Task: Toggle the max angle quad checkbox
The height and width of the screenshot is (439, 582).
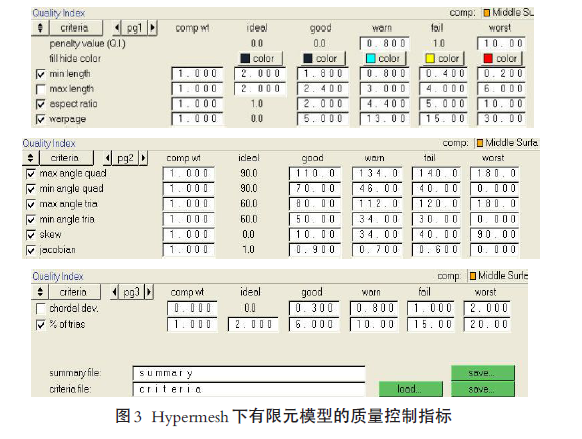Action: pyautogui.click(x=31, y=174)
